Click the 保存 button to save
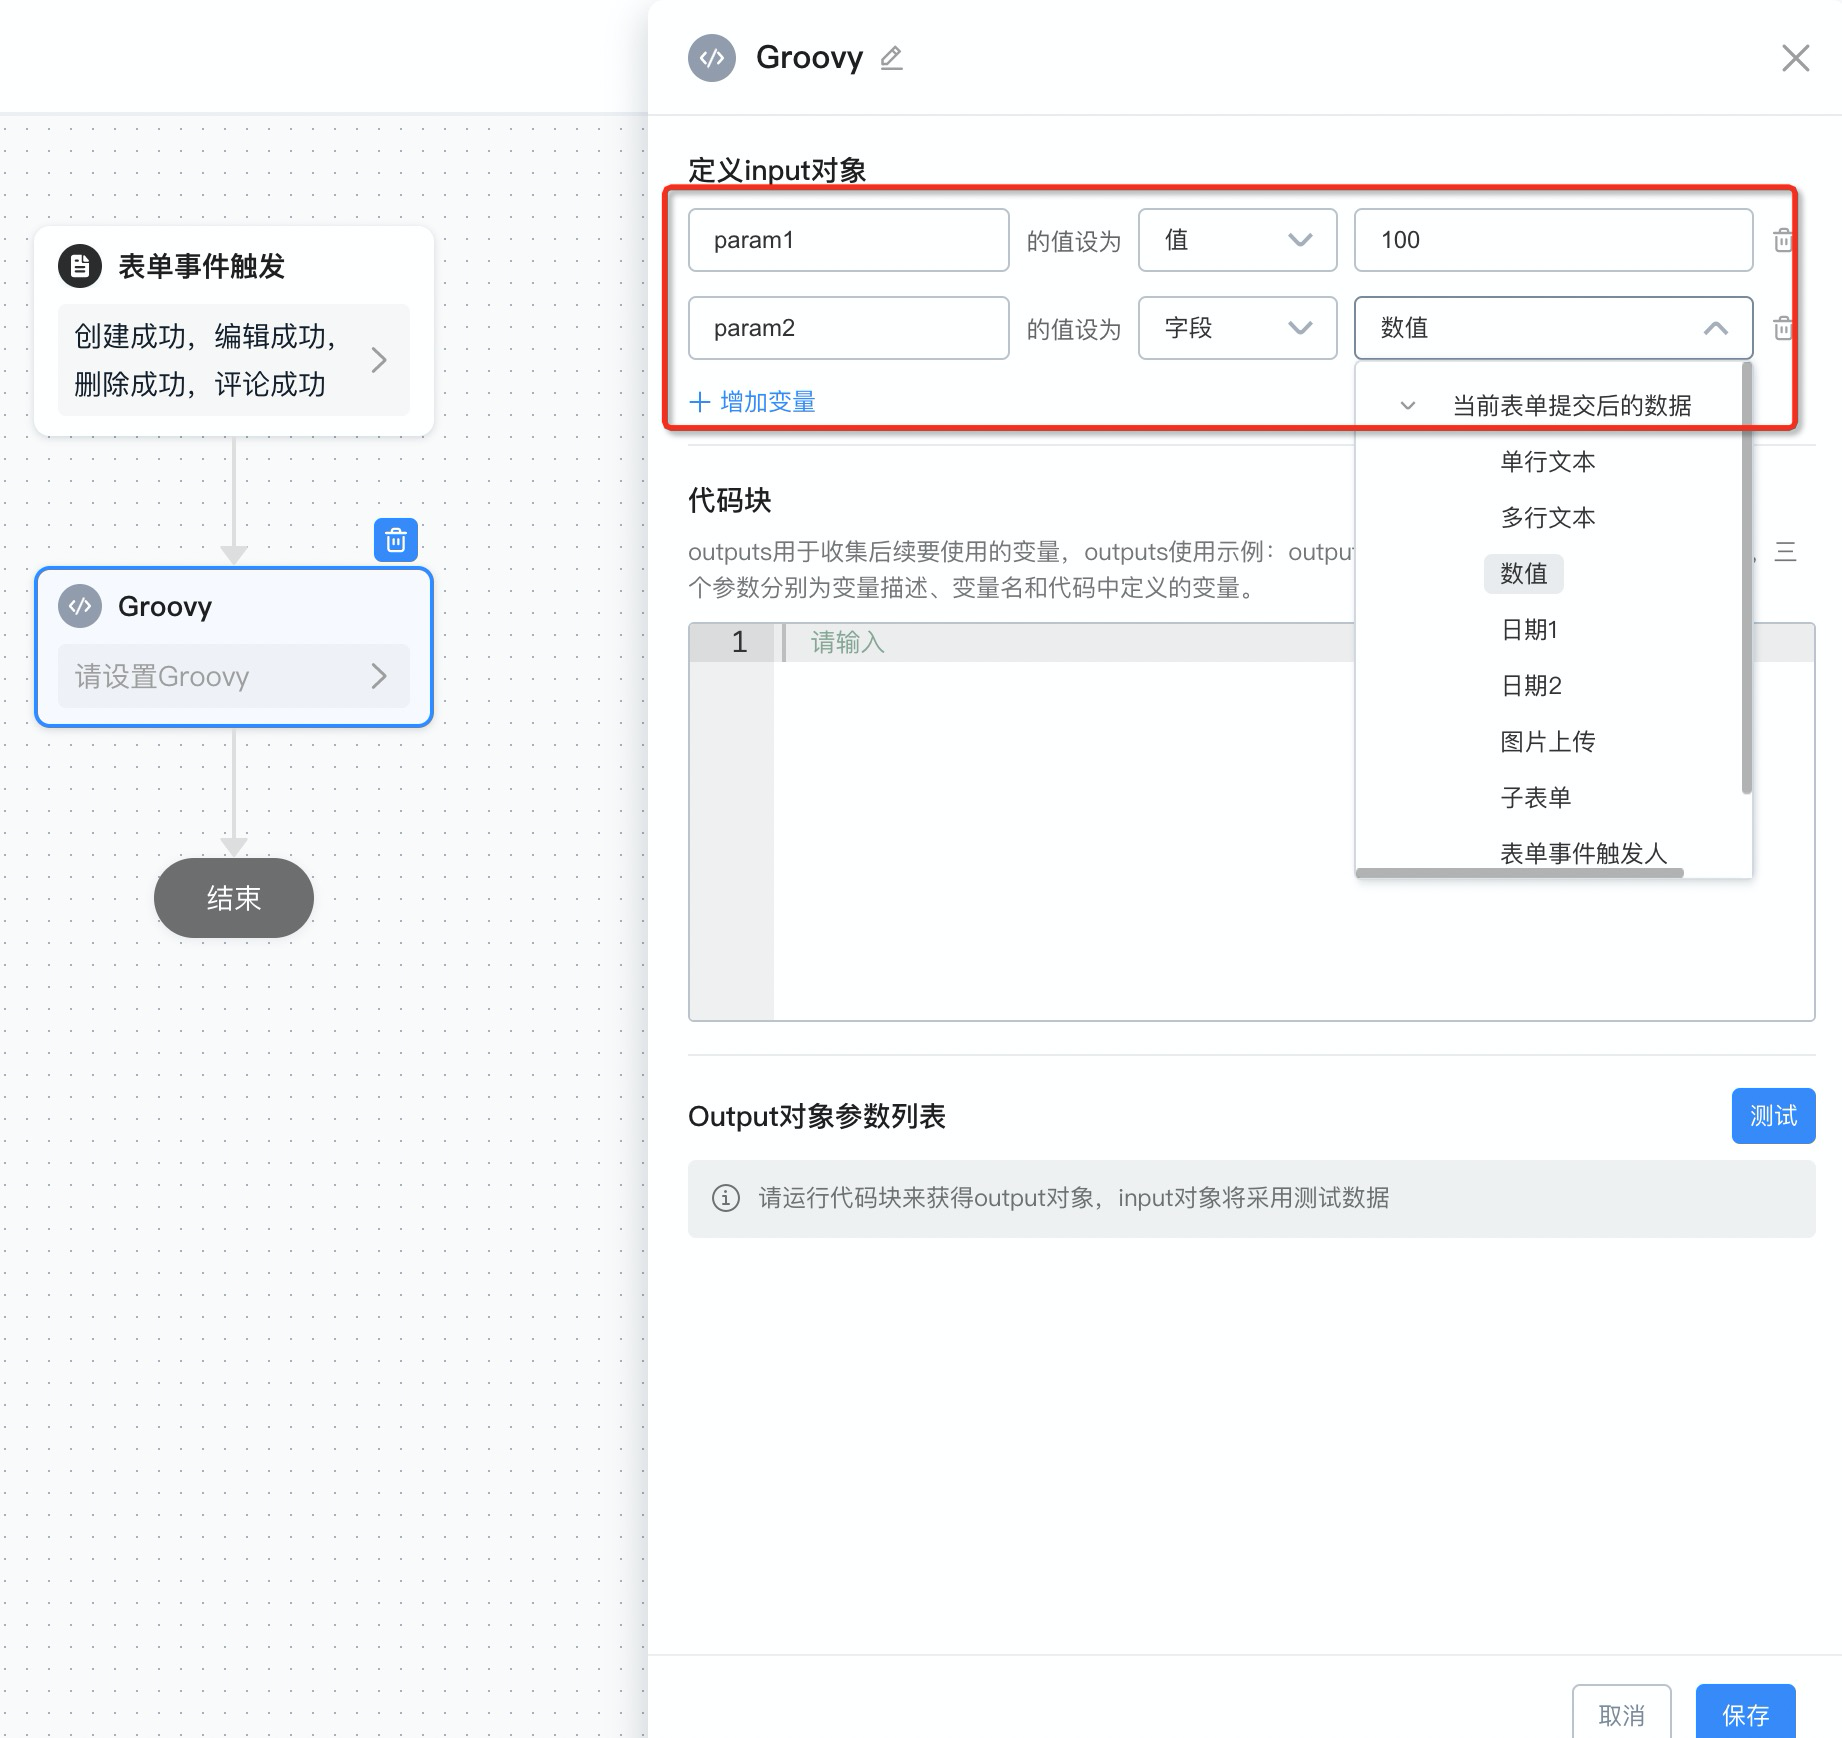This screenshot has width=1842, height=1738. tap(1745, 1714)
